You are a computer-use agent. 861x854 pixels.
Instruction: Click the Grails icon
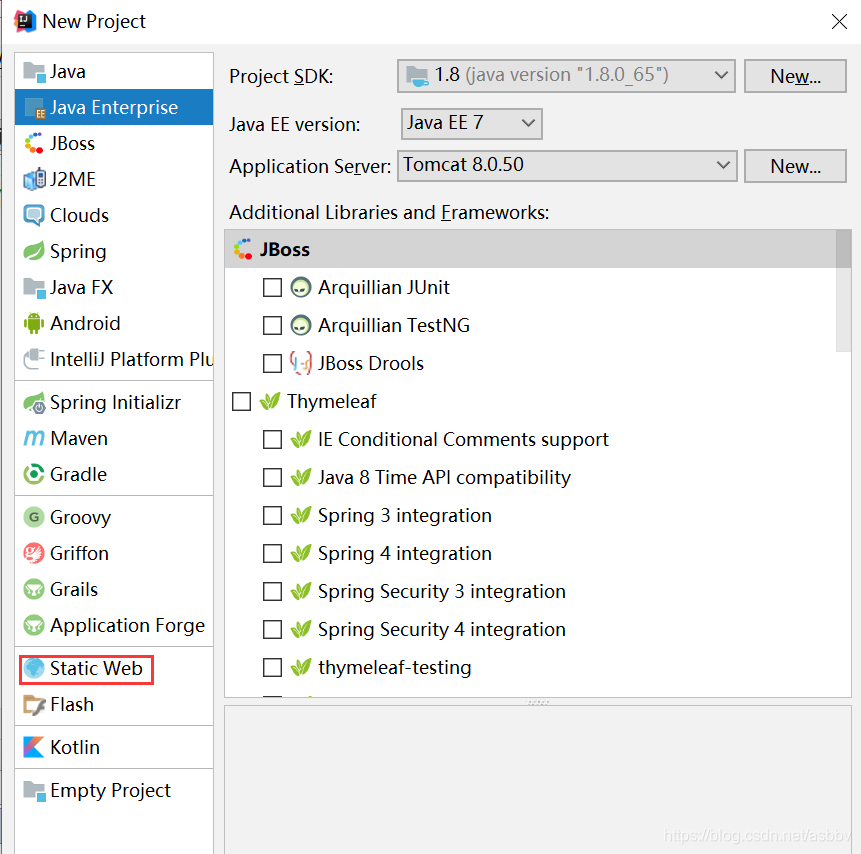pos(34,589)
